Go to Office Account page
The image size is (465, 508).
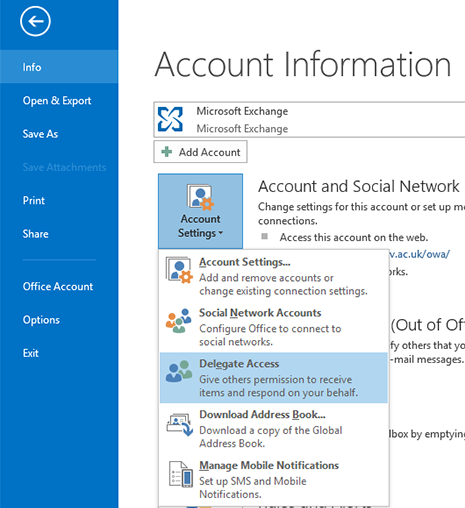pyautogui.click(x=58, y=286)
